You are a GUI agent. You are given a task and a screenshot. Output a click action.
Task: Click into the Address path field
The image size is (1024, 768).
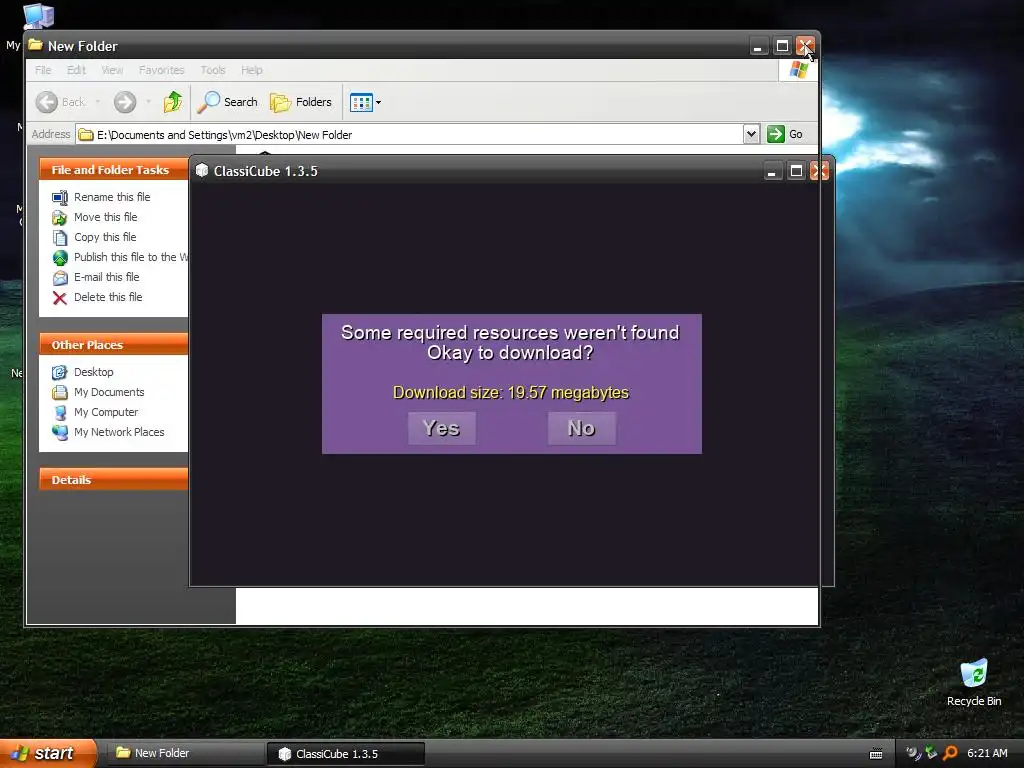tap(409, 135)
